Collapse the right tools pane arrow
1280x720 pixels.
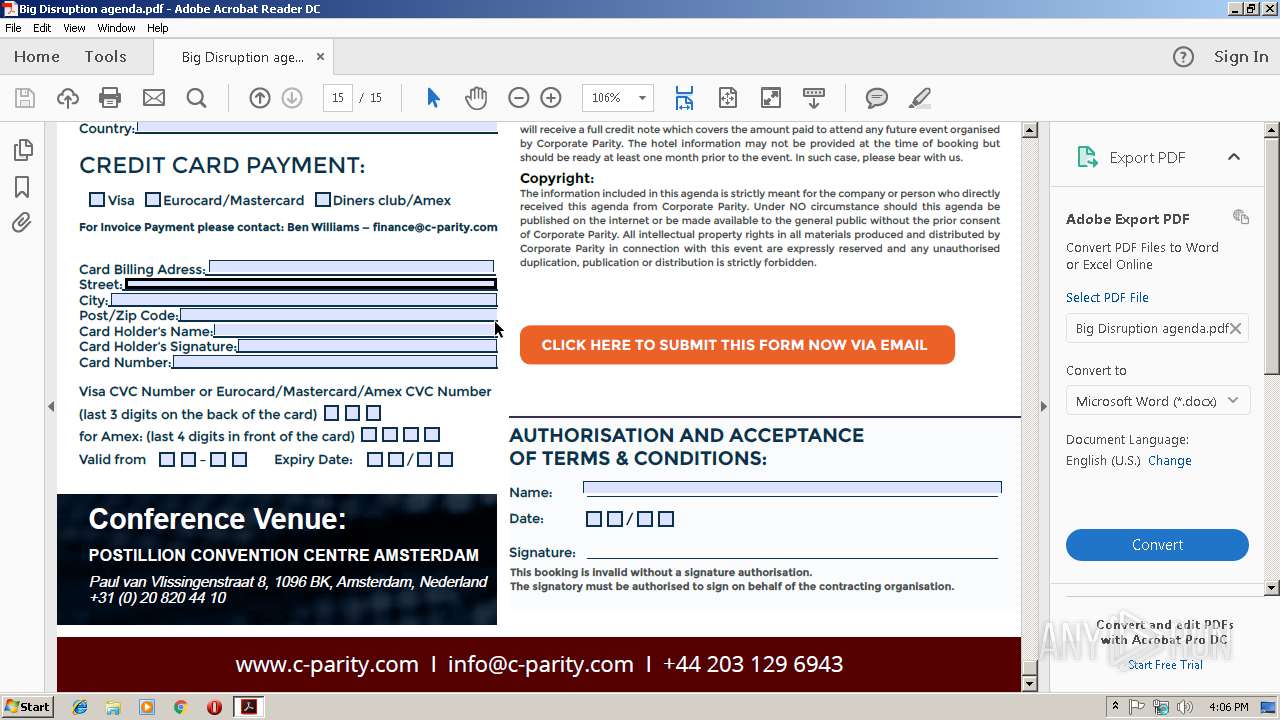pyautogui.click(x=1044, y=406)
